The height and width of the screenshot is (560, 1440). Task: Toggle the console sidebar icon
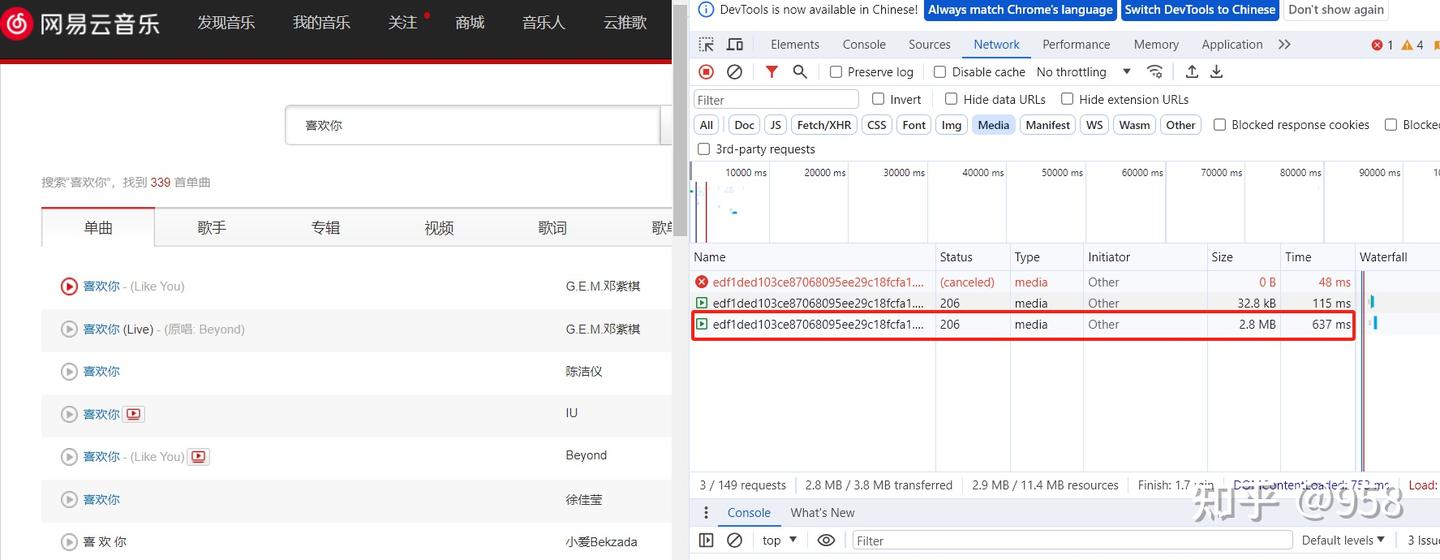[706, 540]
